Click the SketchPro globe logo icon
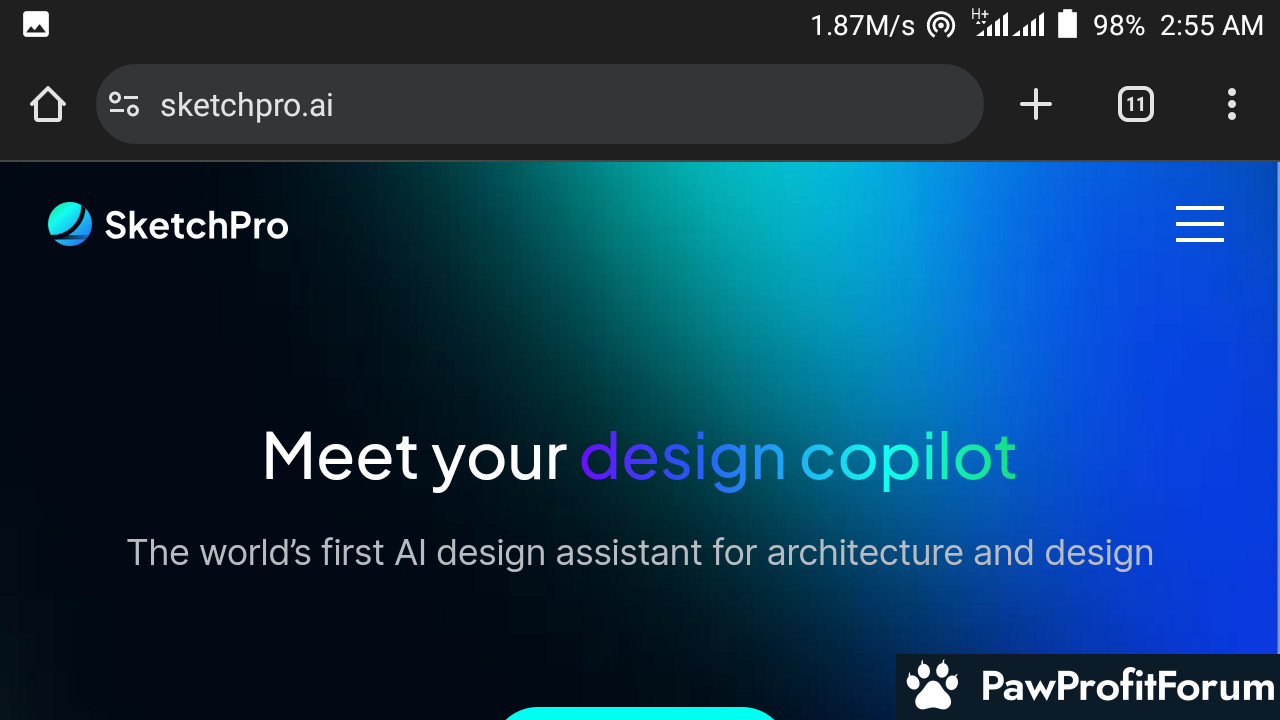 point(70,224)
